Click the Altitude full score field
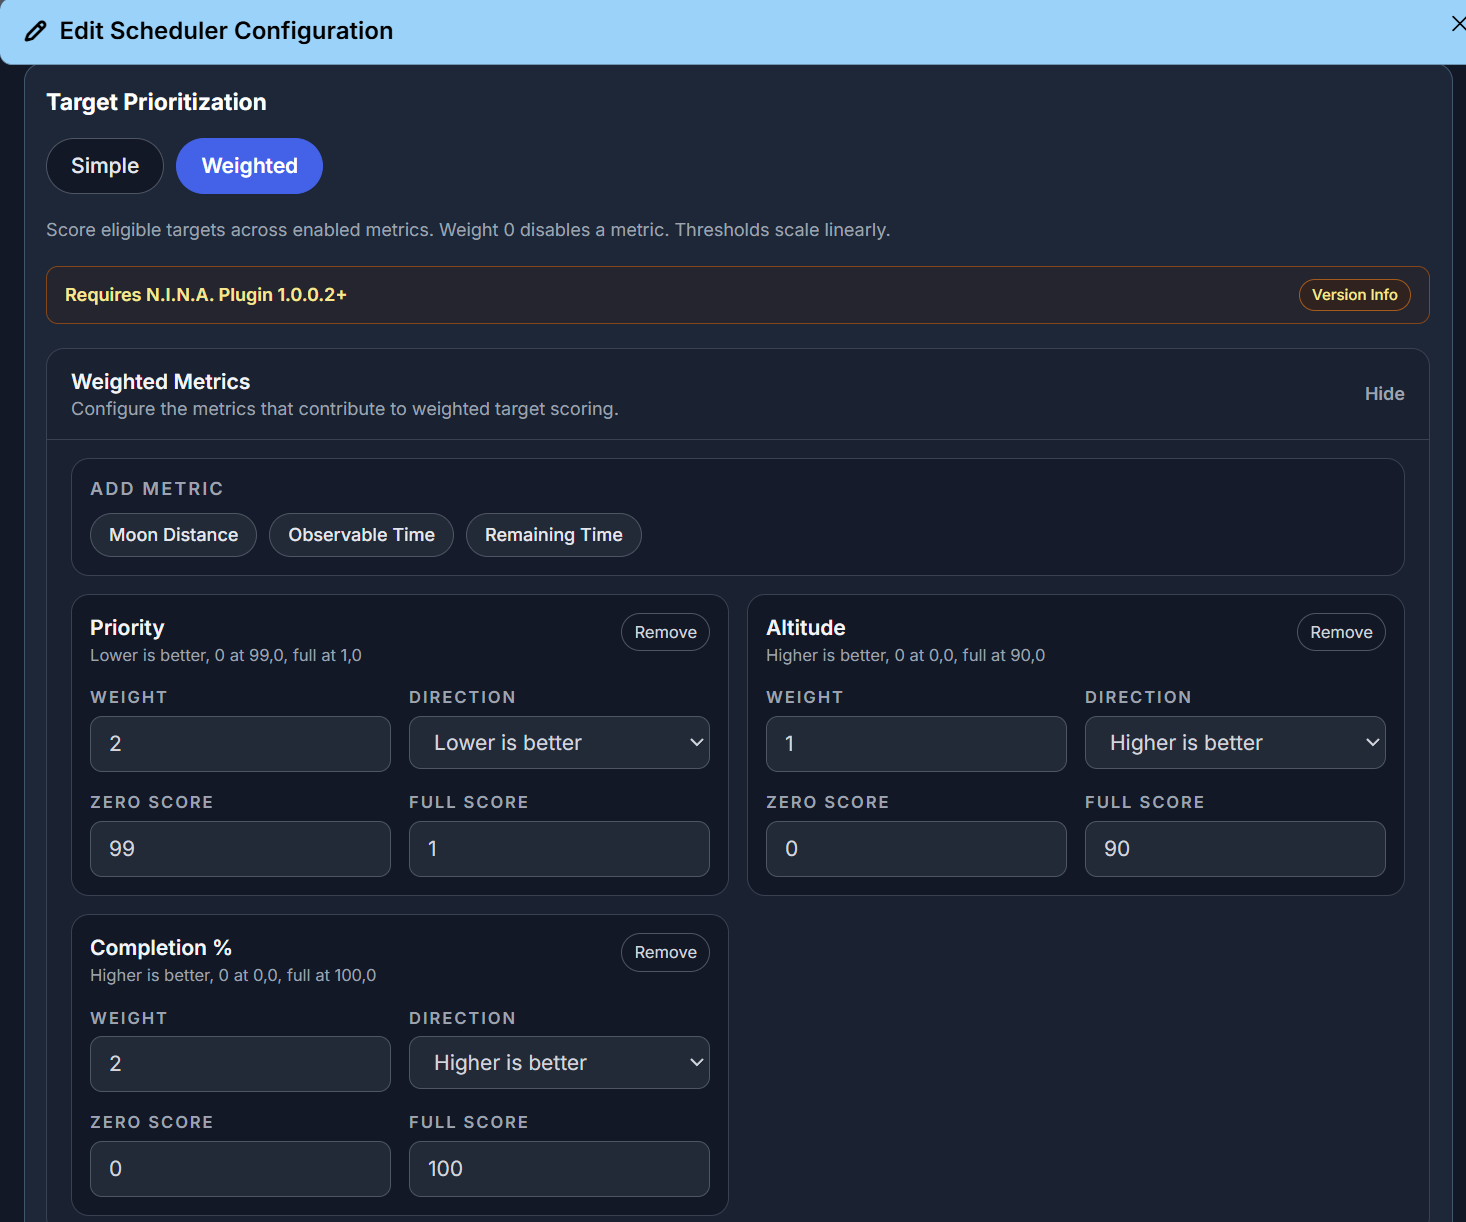Screen dimensions: 1466x1222 [1235, 849]
